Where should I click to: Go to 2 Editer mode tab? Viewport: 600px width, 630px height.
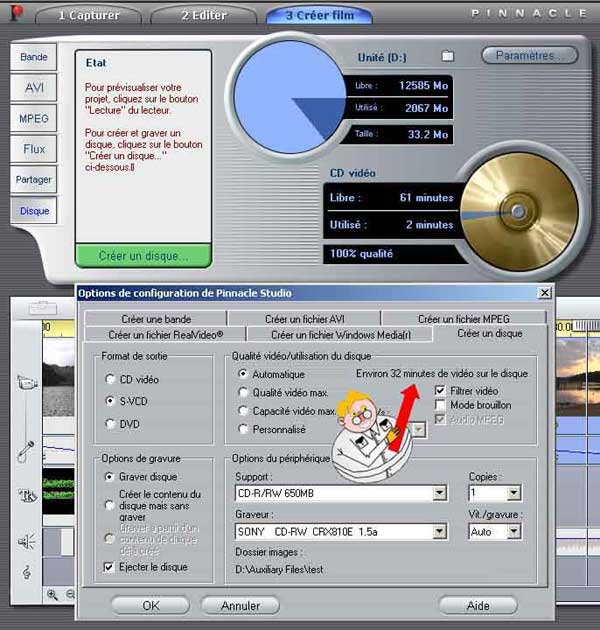[204, 15]
